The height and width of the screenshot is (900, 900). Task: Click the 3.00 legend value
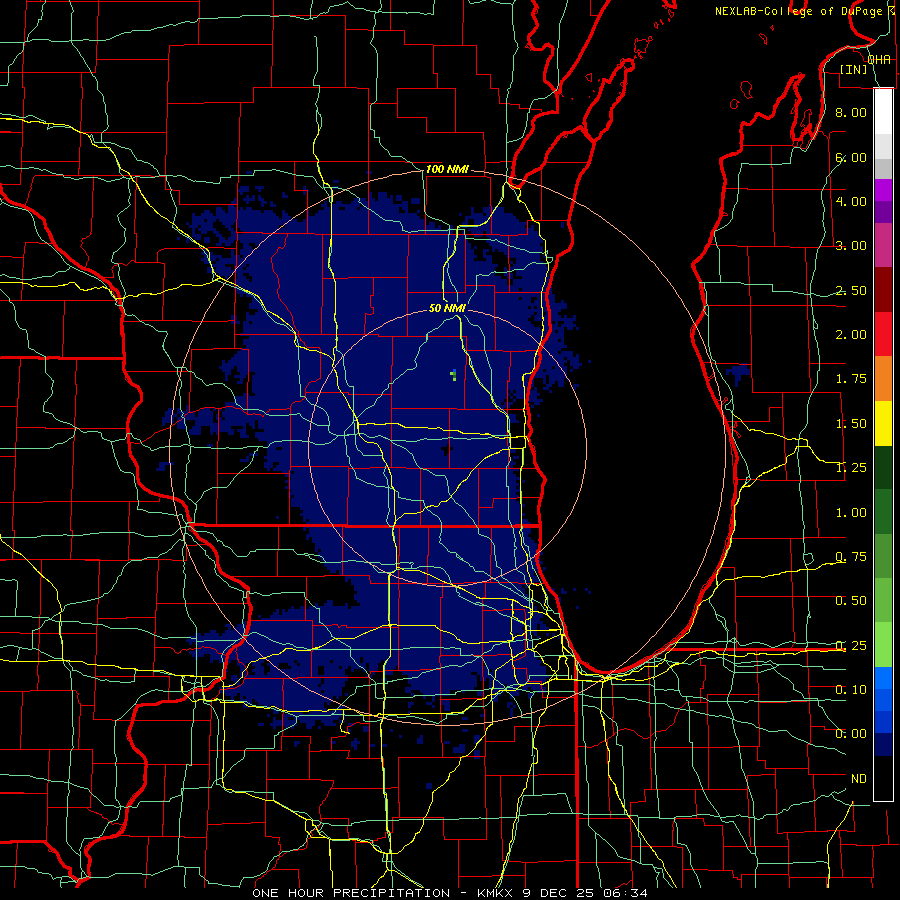(851, 246)
